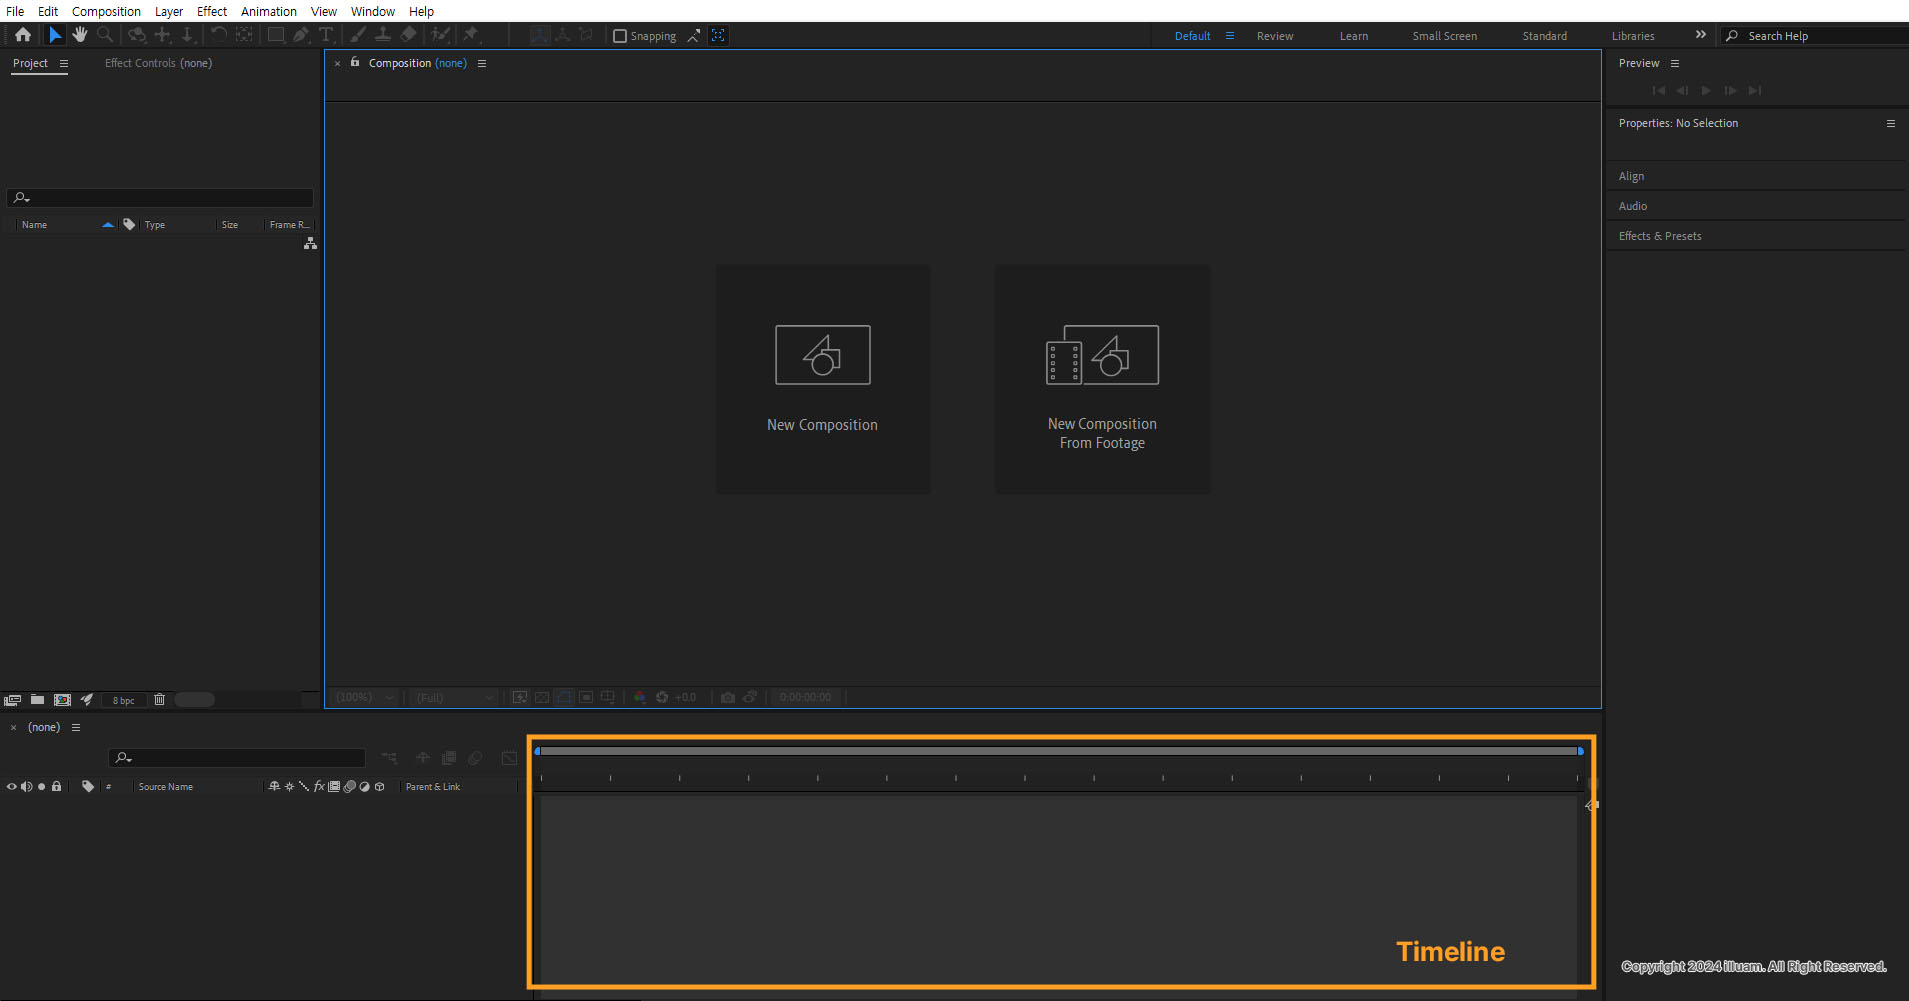Image resolution: width=1909 pixels, height=1001 pixels.
Task: Click the 3D layer cube column header
Action: pyautogui.click(x=379, y=786)
